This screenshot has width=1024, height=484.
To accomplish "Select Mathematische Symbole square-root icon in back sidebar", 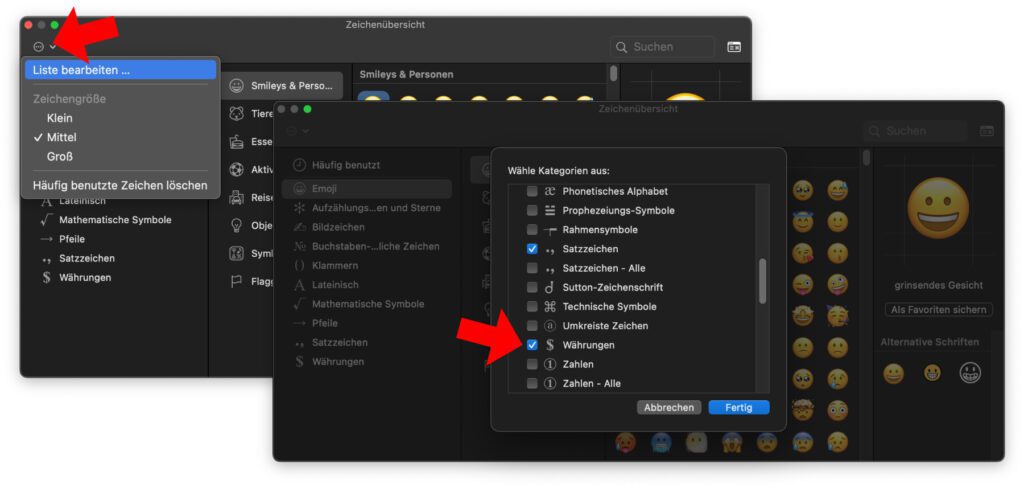I will 46,220.
